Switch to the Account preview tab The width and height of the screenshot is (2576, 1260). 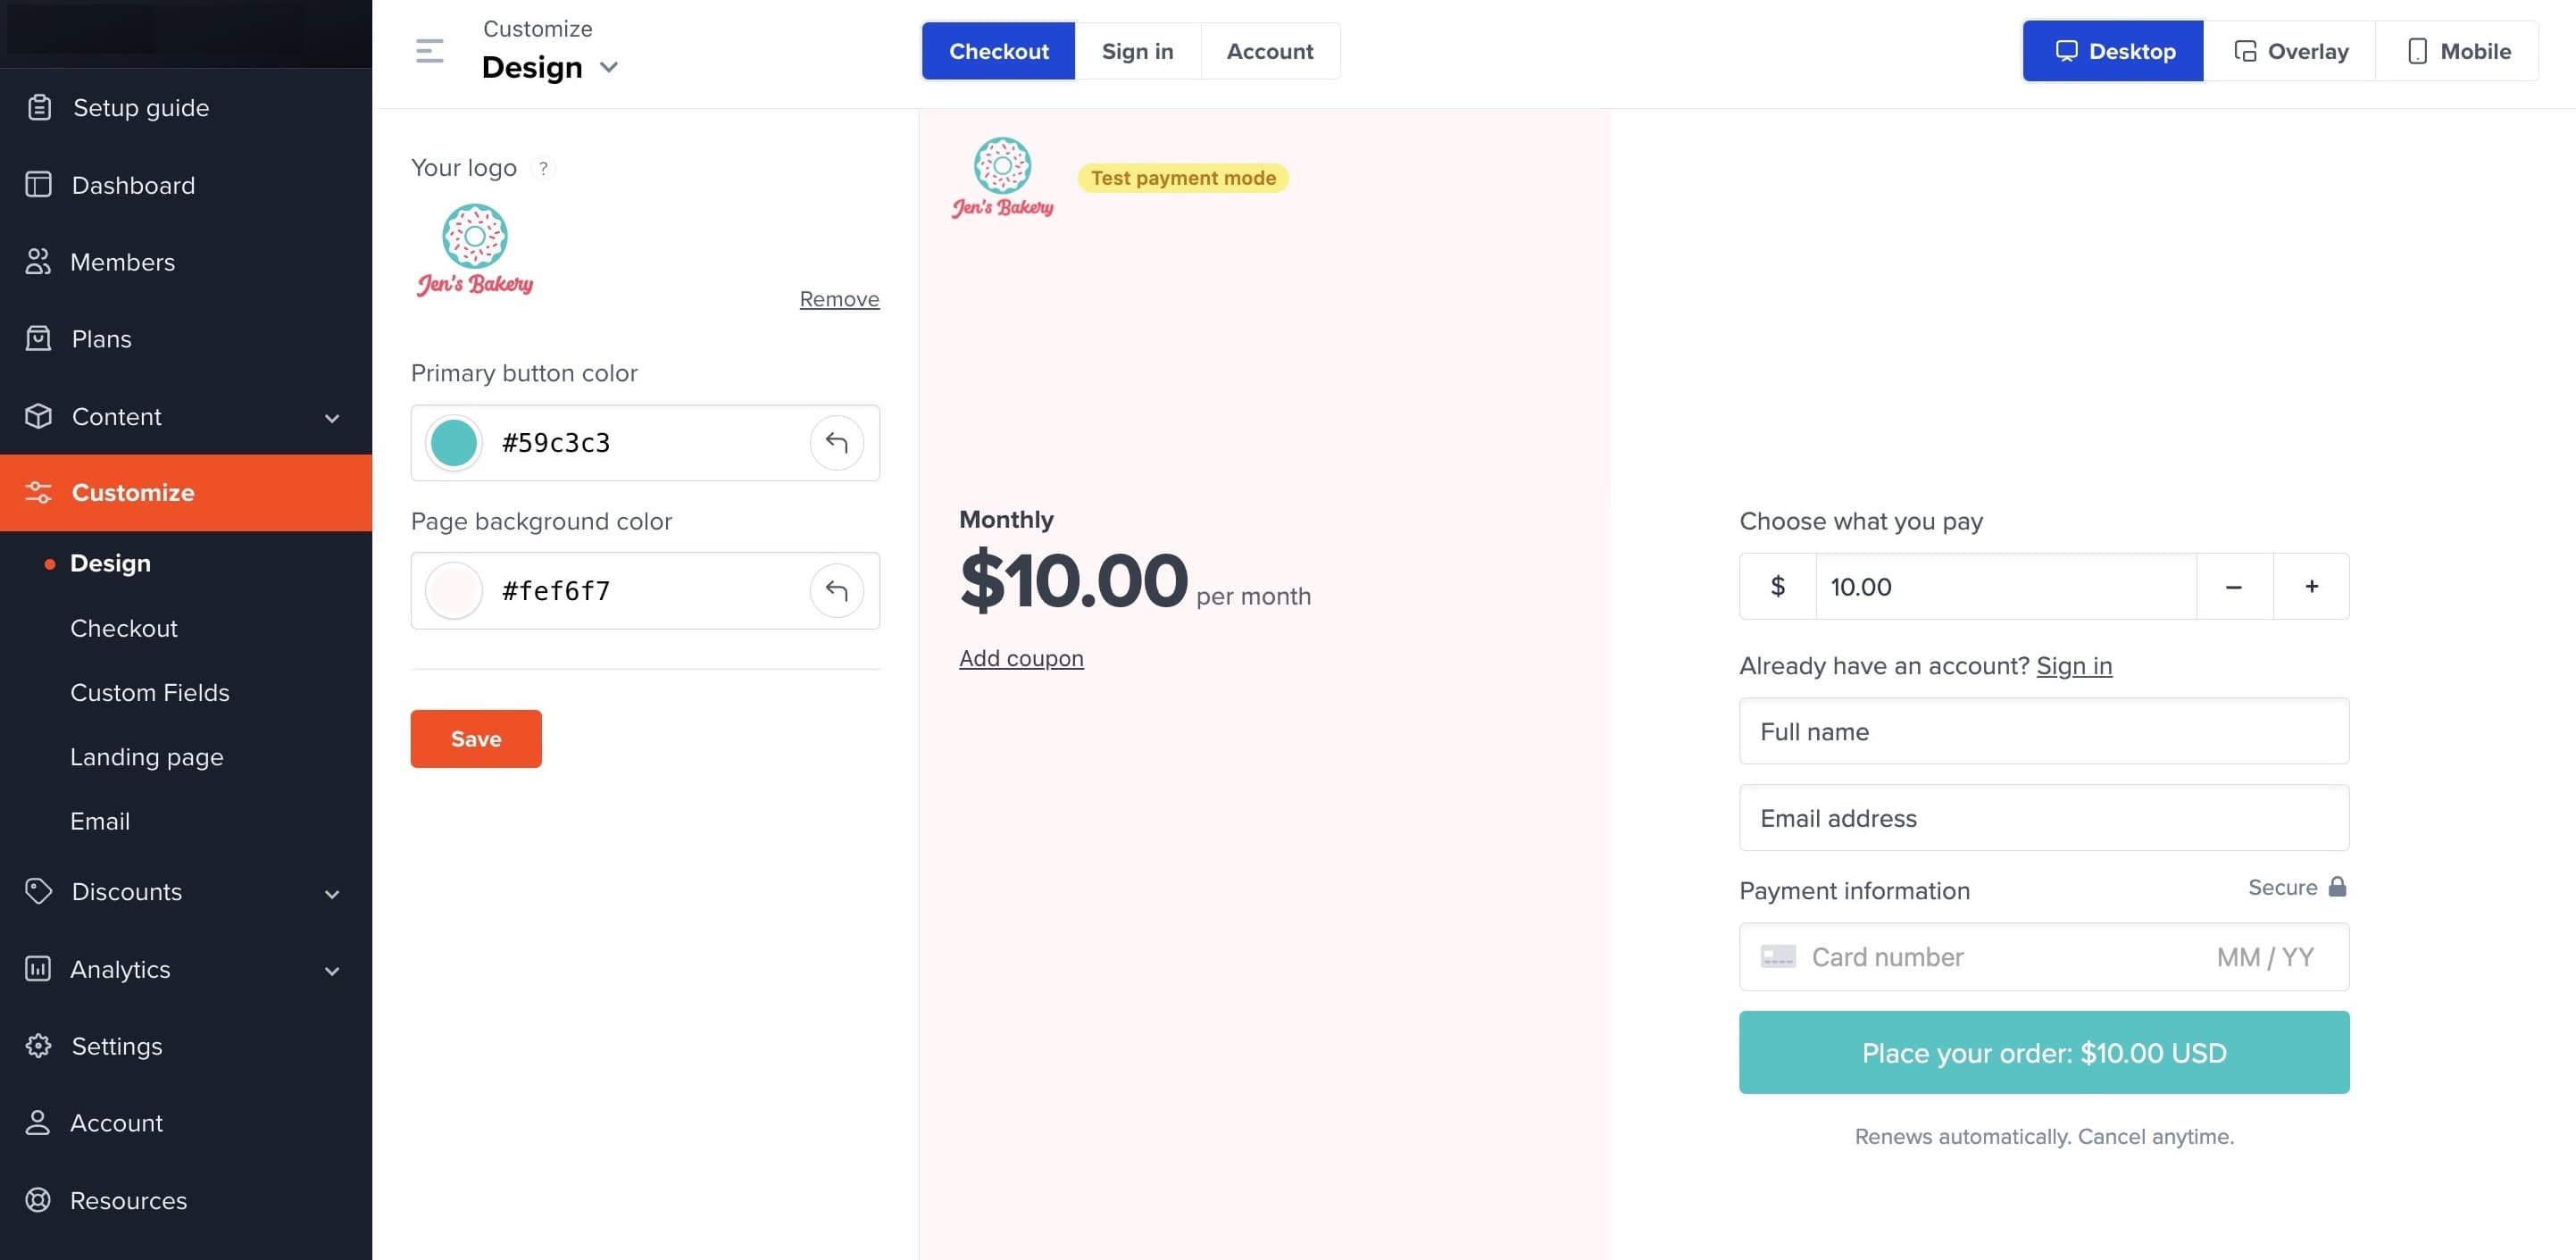(1269, 51)
